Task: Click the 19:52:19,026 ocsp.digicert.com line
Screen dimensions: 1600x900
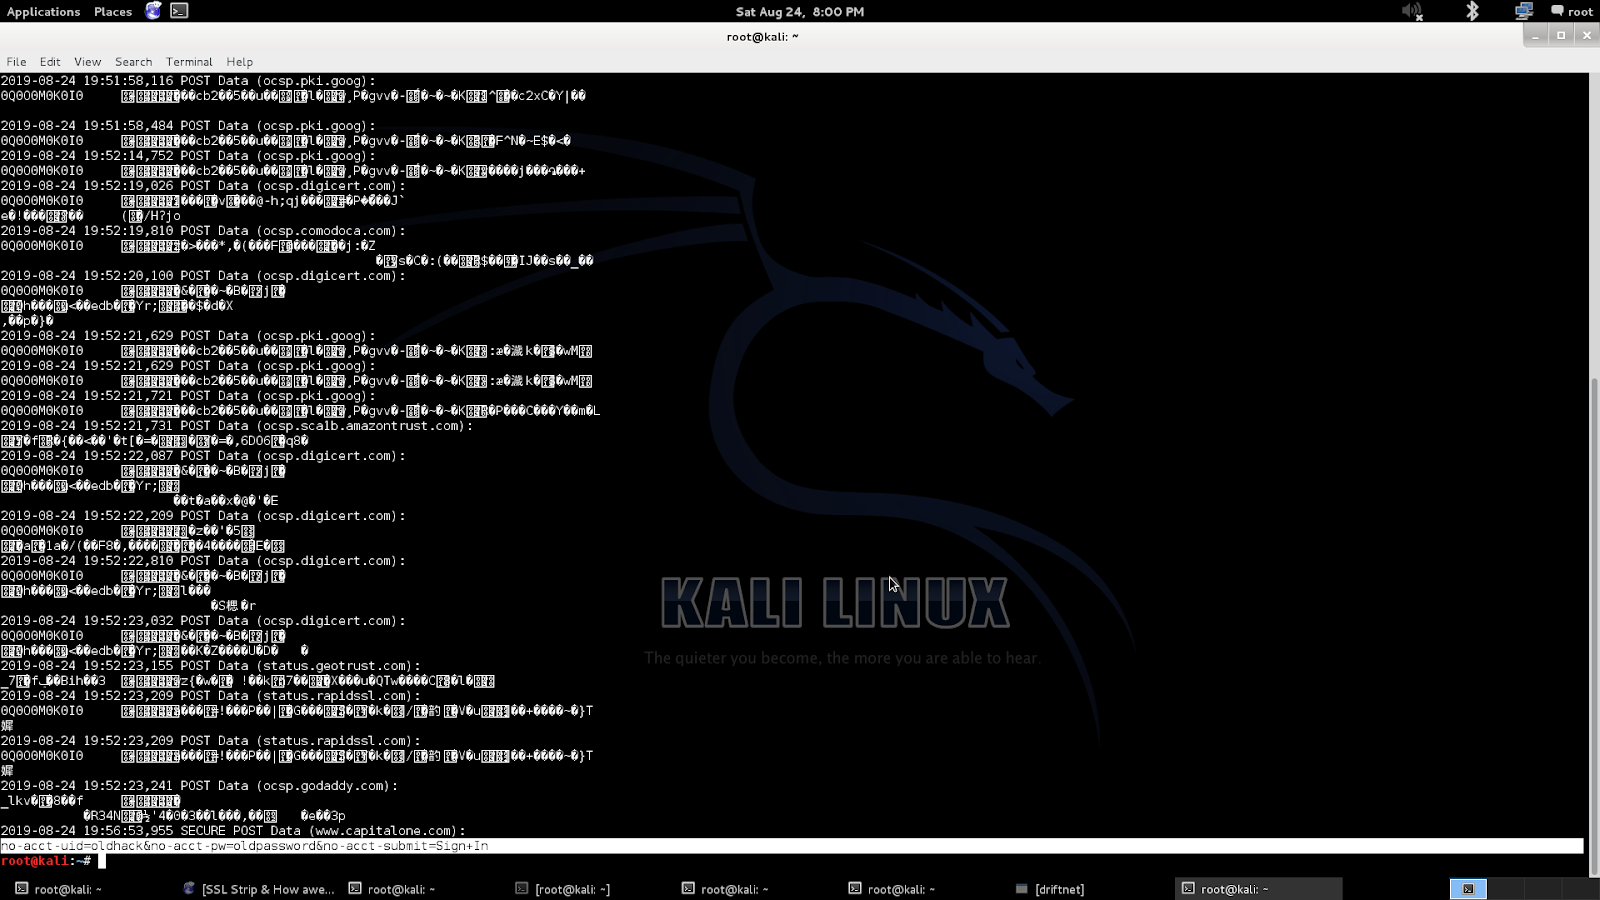Action: (203, 186)
